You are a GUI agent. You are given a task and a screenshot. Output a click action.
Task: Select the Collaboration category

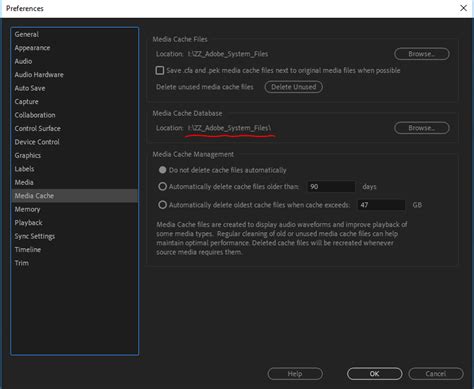pyautogui.click(x=35, y=115)
